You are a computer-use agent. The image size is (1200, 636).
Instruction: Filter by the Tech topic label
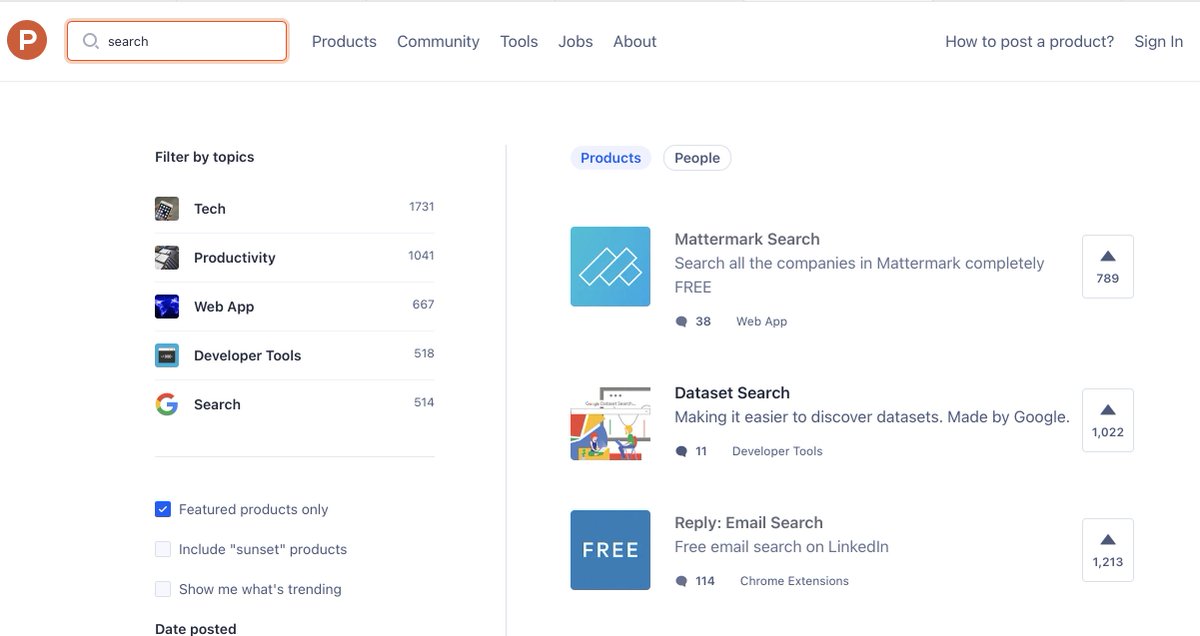pyautogui.click(x=210, y=208)
